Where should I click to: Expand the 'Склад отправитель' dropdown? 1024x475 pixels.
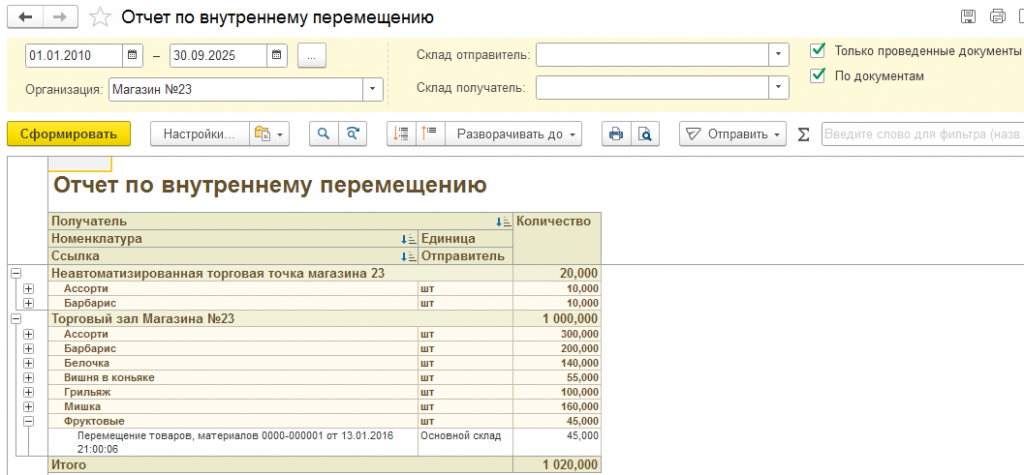777,54
